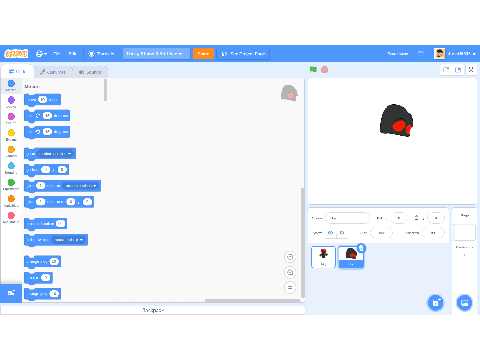Click the turn clockwise 15 degrees block

(47, 116)
